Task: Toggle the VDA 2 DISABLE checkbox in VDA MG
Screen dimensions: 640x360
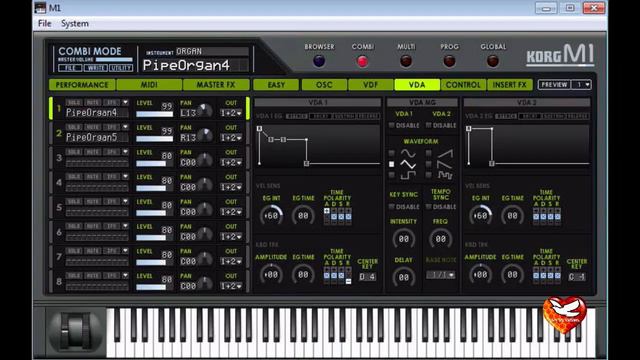Action: pyautogui.click(x=428, y=125)
